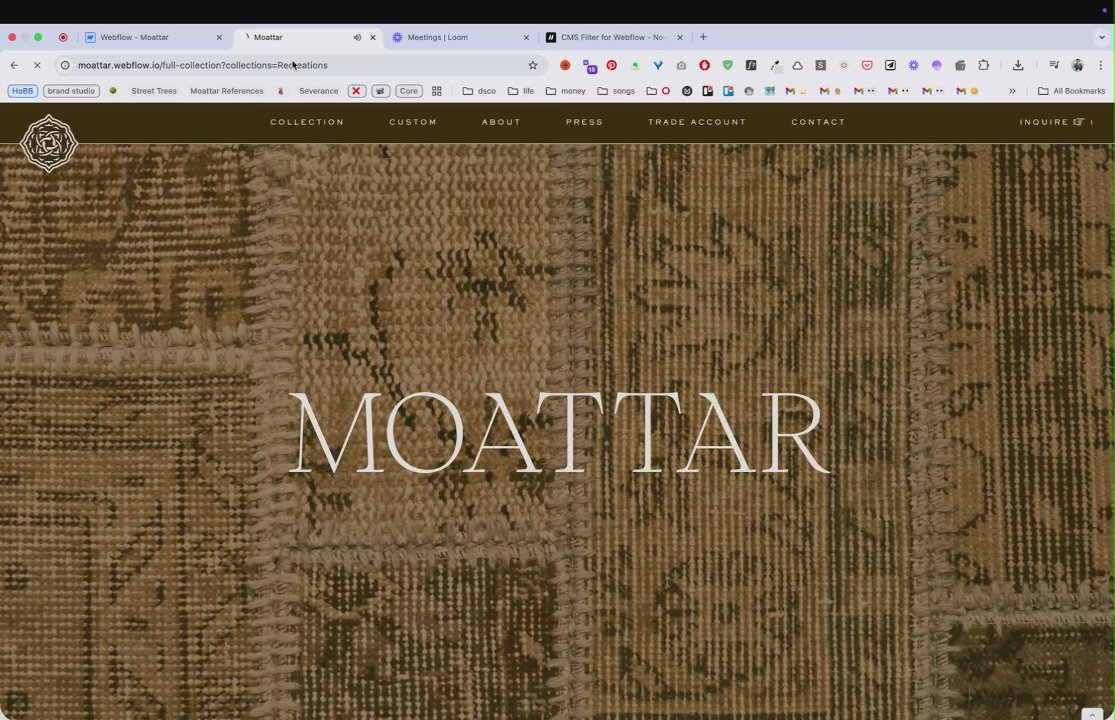Open the Chrome profile avatar
Image resolution: width=1115 pixels, height=720 pixels.
pos(1077,65)
